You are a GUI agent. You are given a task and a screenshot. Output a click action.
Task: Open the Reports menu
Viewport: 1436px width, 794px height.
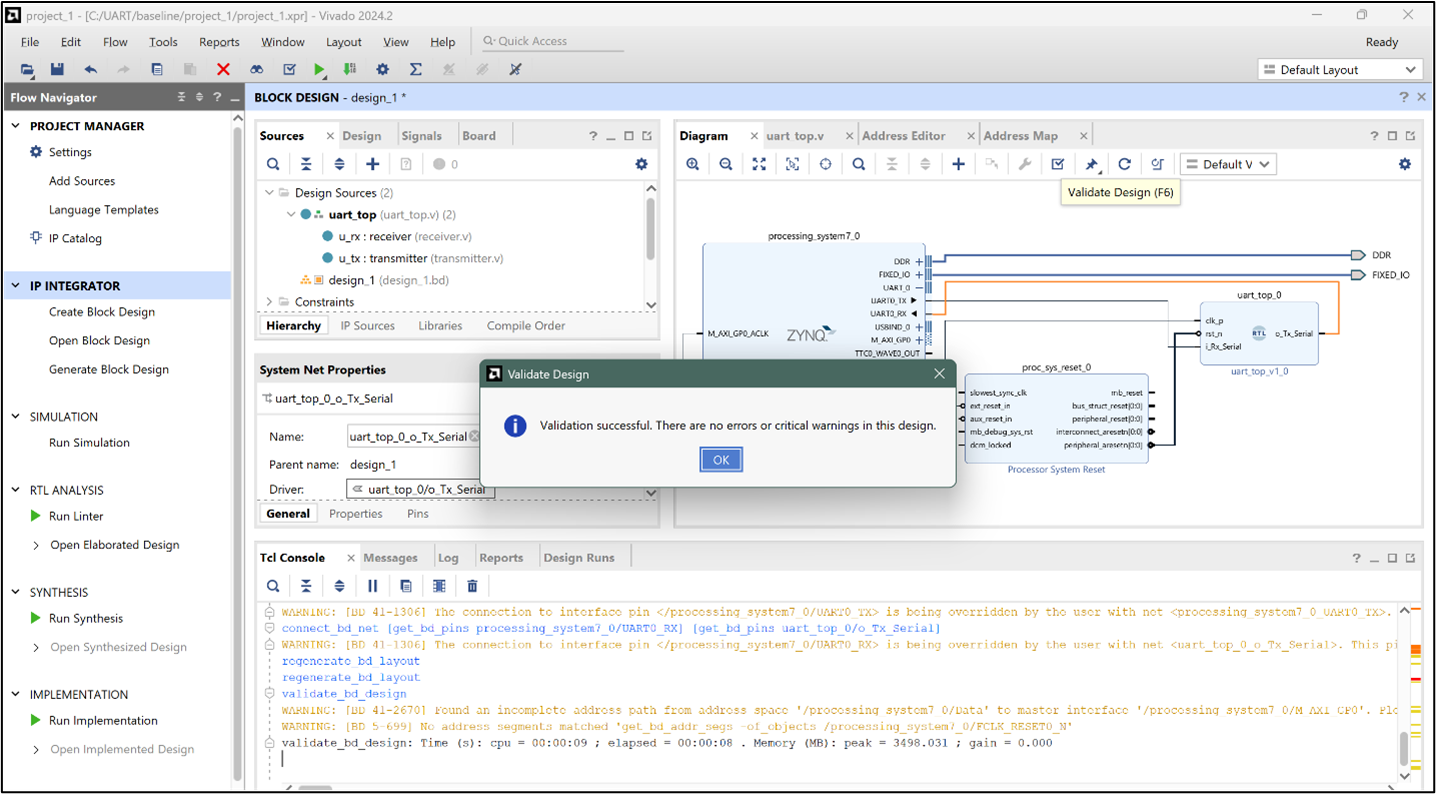click(218, 42)
